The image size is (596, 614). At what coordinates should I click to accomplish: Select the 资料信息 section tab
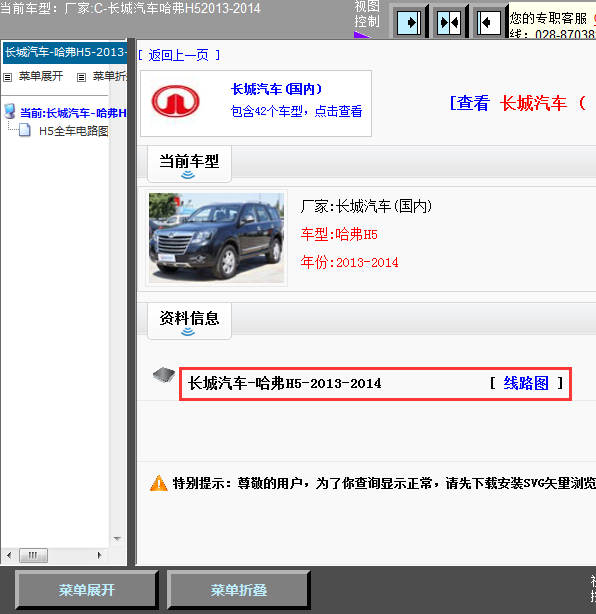click(189, 321)
